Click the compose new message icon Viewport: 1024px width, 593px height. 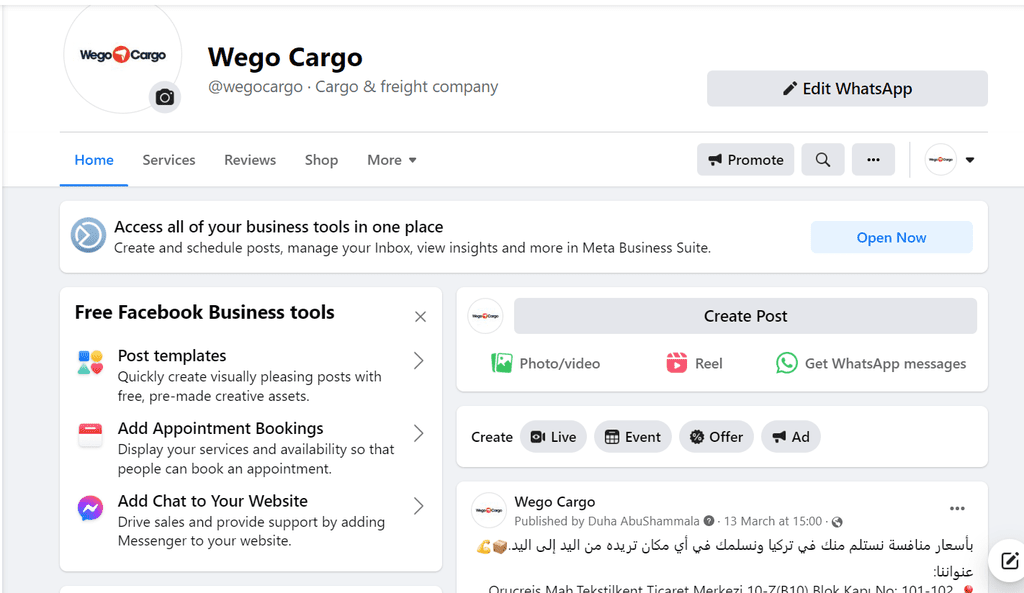(1009, 561)
